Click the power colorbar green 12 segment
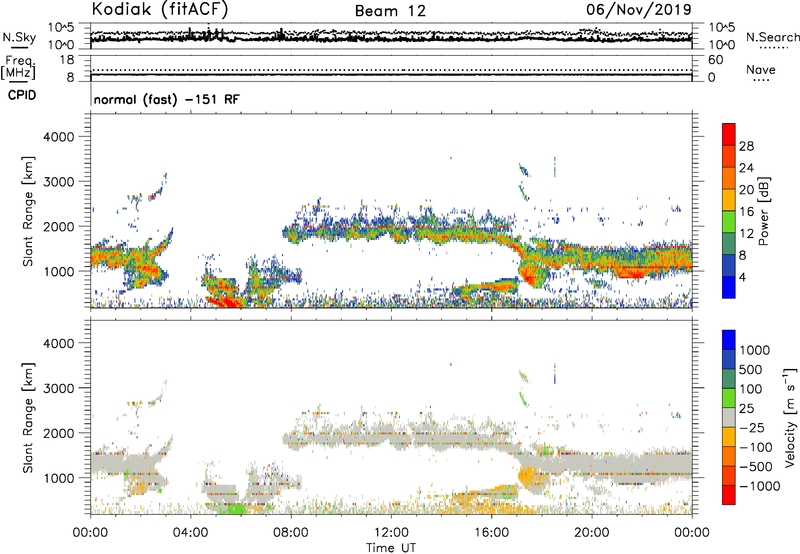800x554 pixels. pyautogui.click(x=729, y=222)
